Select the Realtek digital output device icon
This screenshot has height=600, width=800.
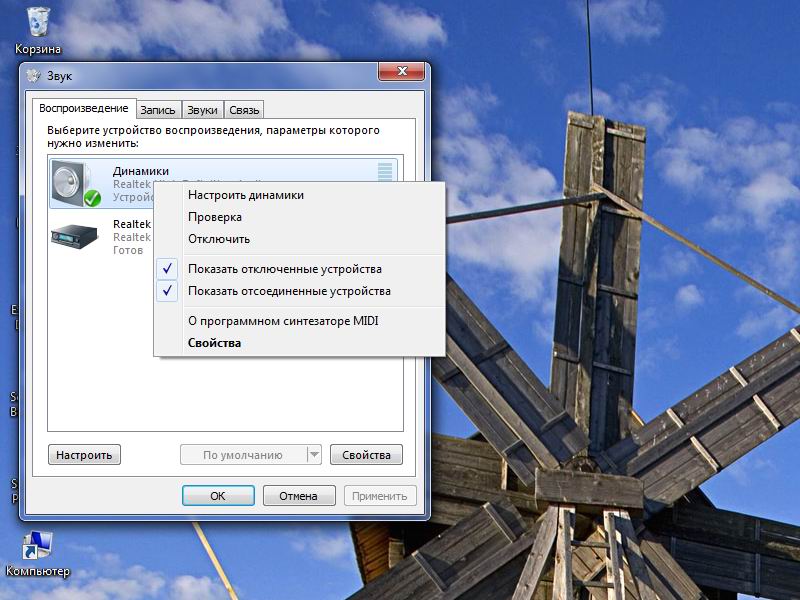(75, 235)
